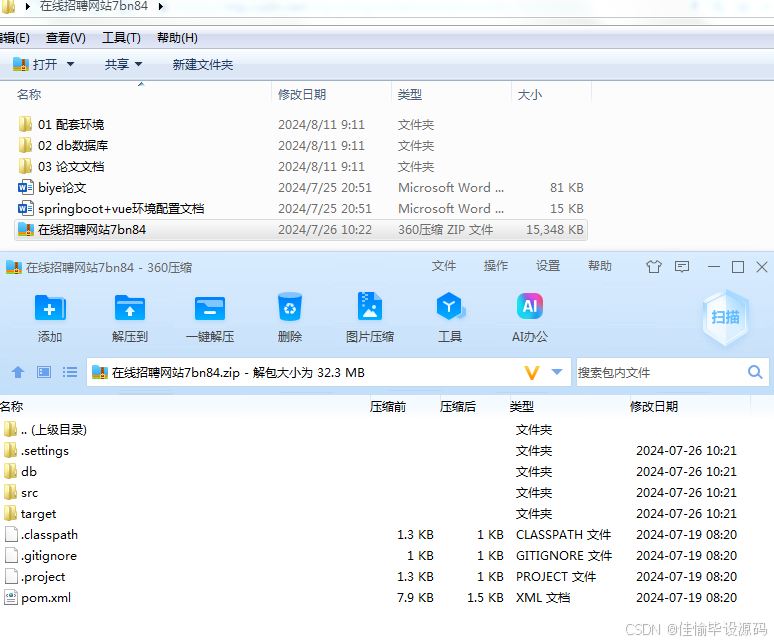Open the 图片压缩 image compression tool
Image resolution: width=774 pixels, height=643 pixels.
click(x=370, y=306)
